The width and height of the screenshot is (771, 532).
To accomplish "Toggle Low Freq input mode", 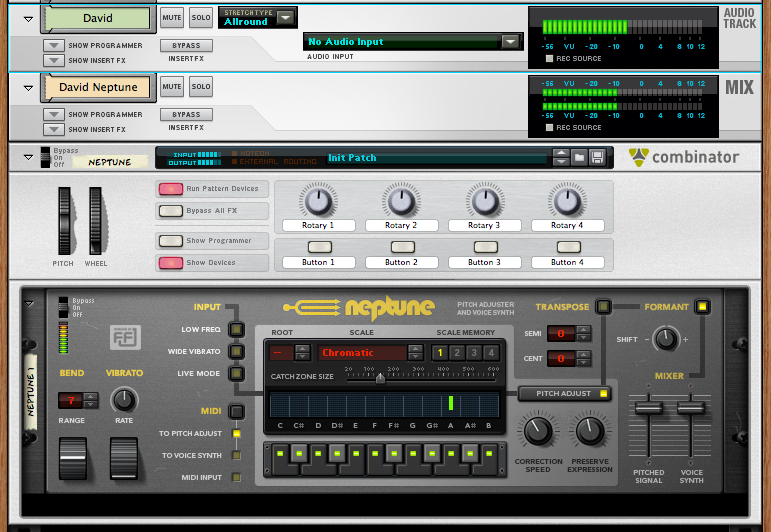I will coord(237,329).
